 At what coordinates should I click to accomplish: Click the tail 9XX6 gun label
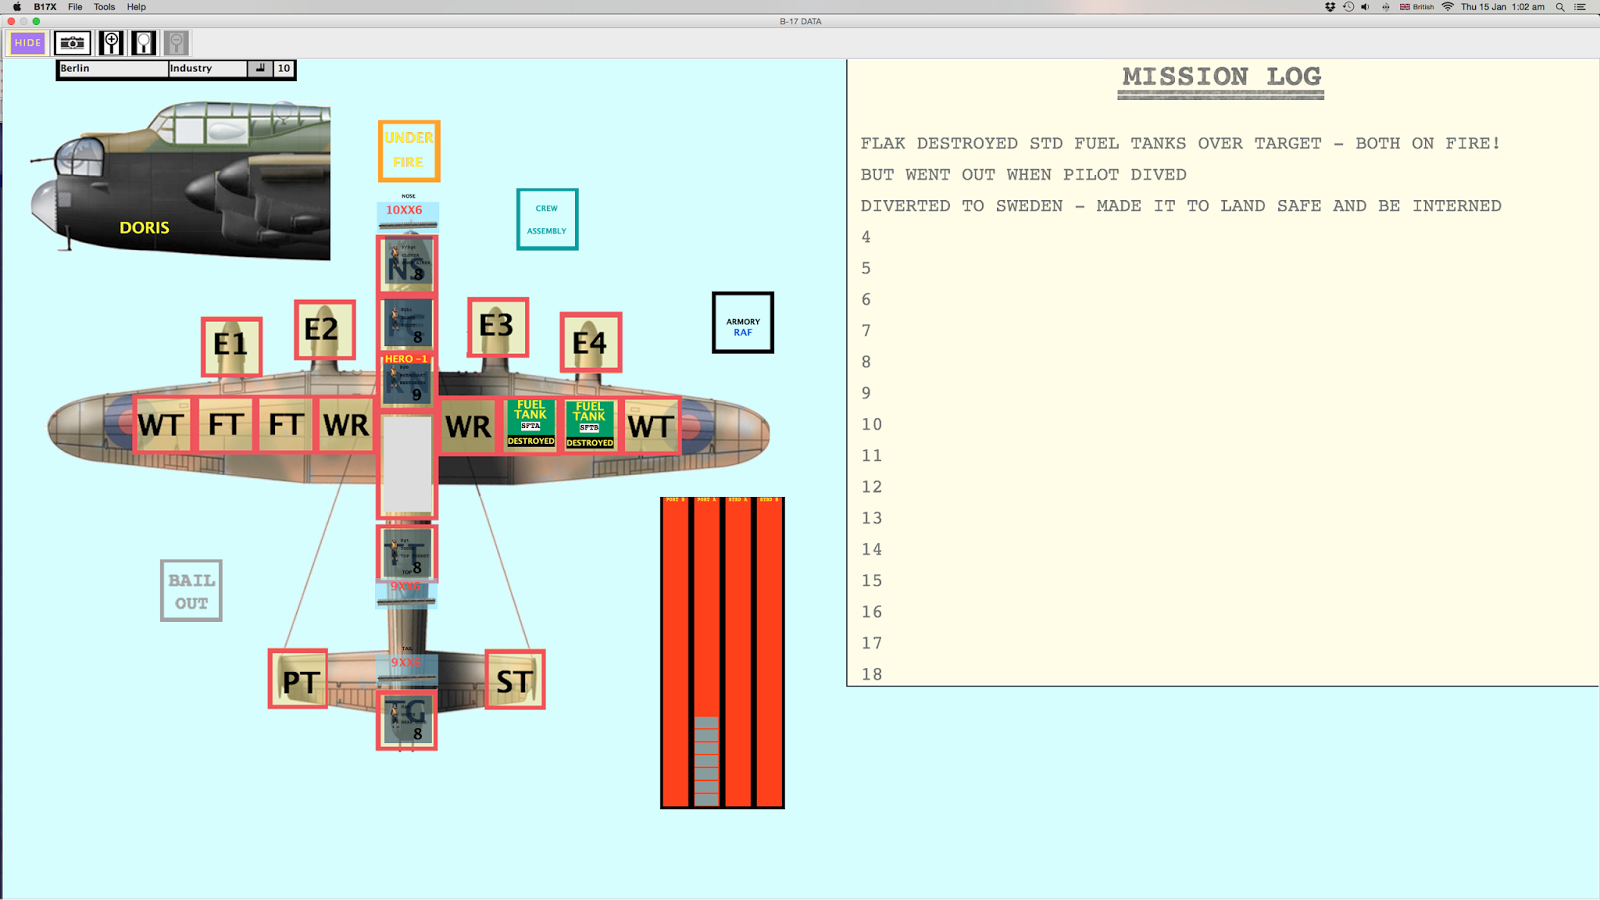(x=406, y=663)
